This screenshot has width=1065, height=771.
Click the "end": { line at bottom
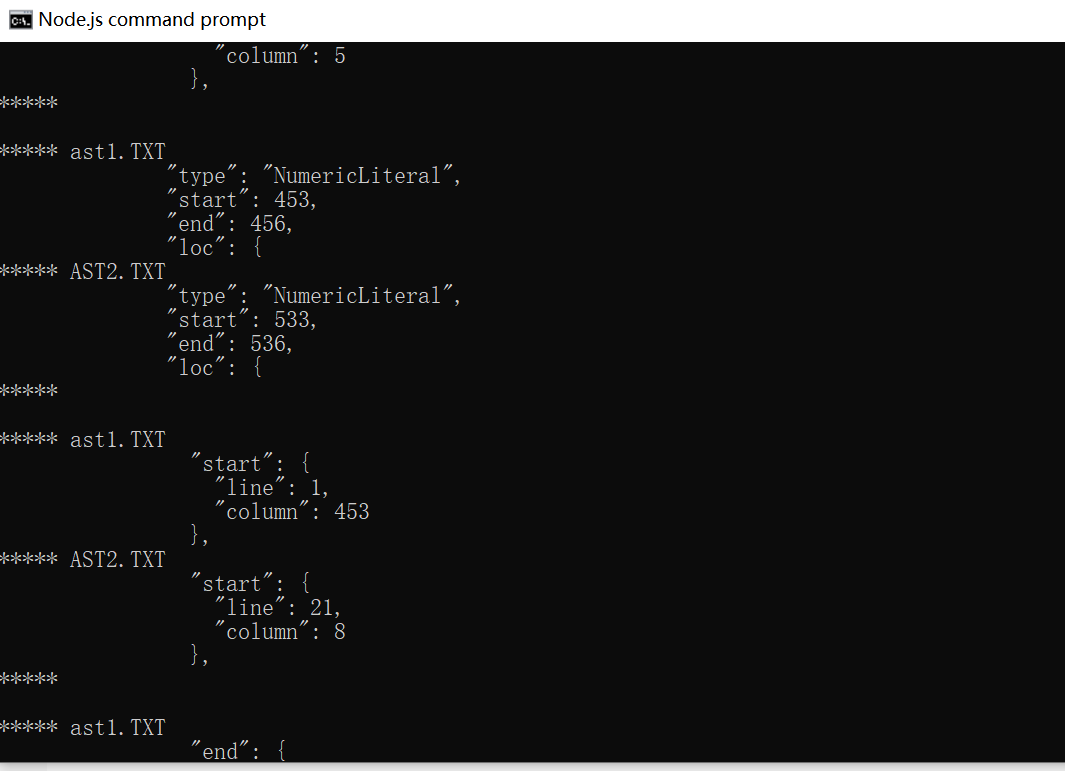click(238, 751)
